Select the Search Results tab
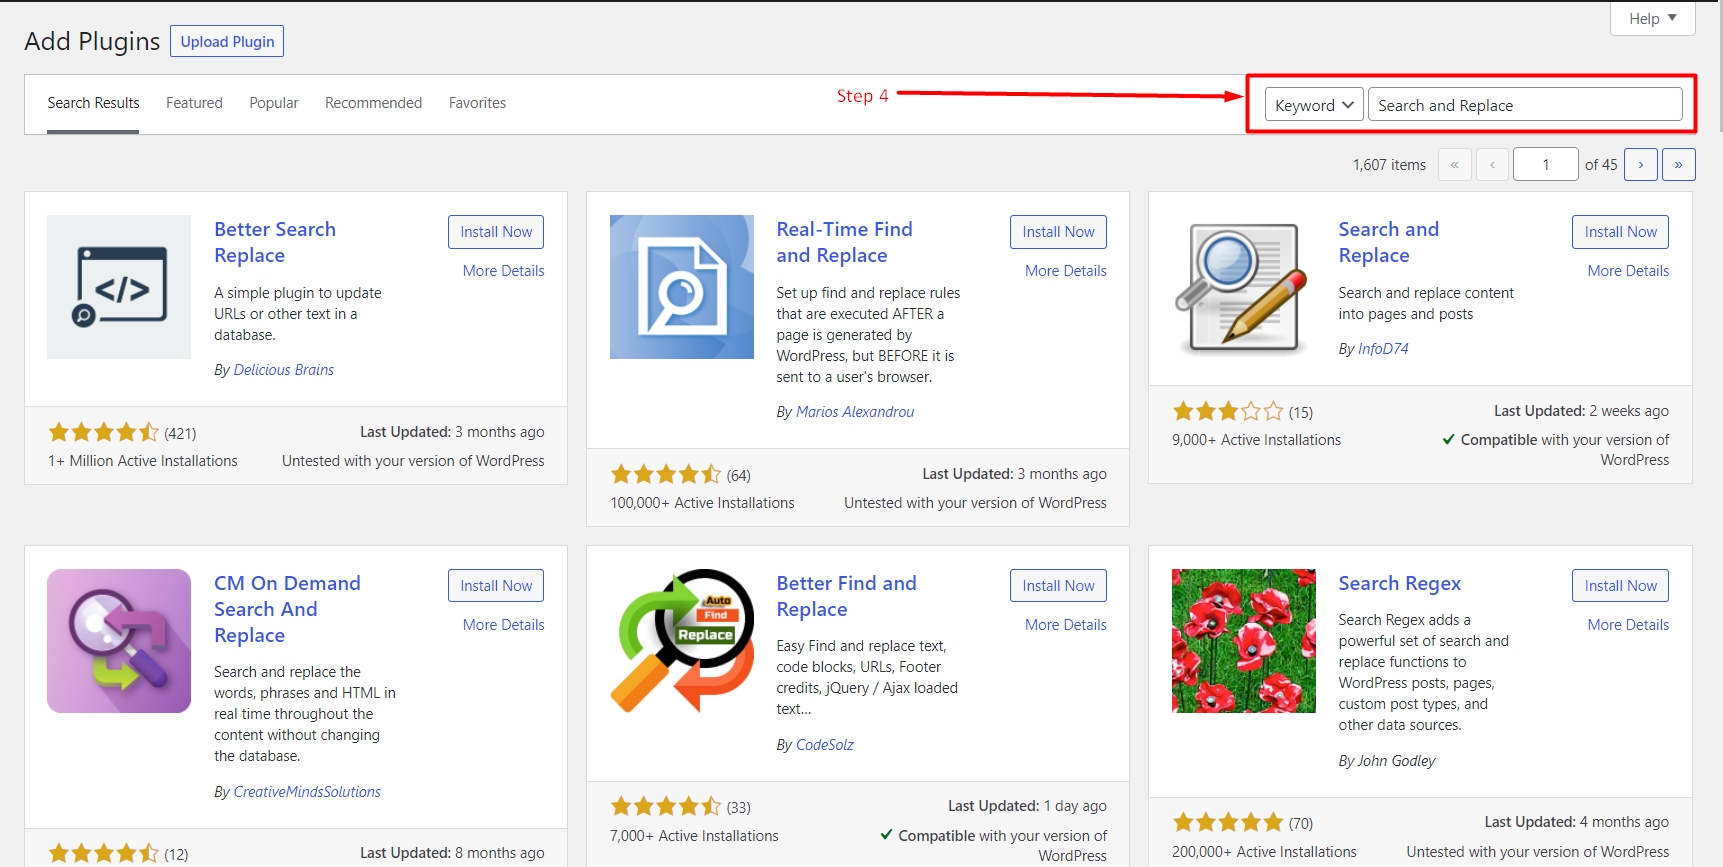 pos(93,103)
